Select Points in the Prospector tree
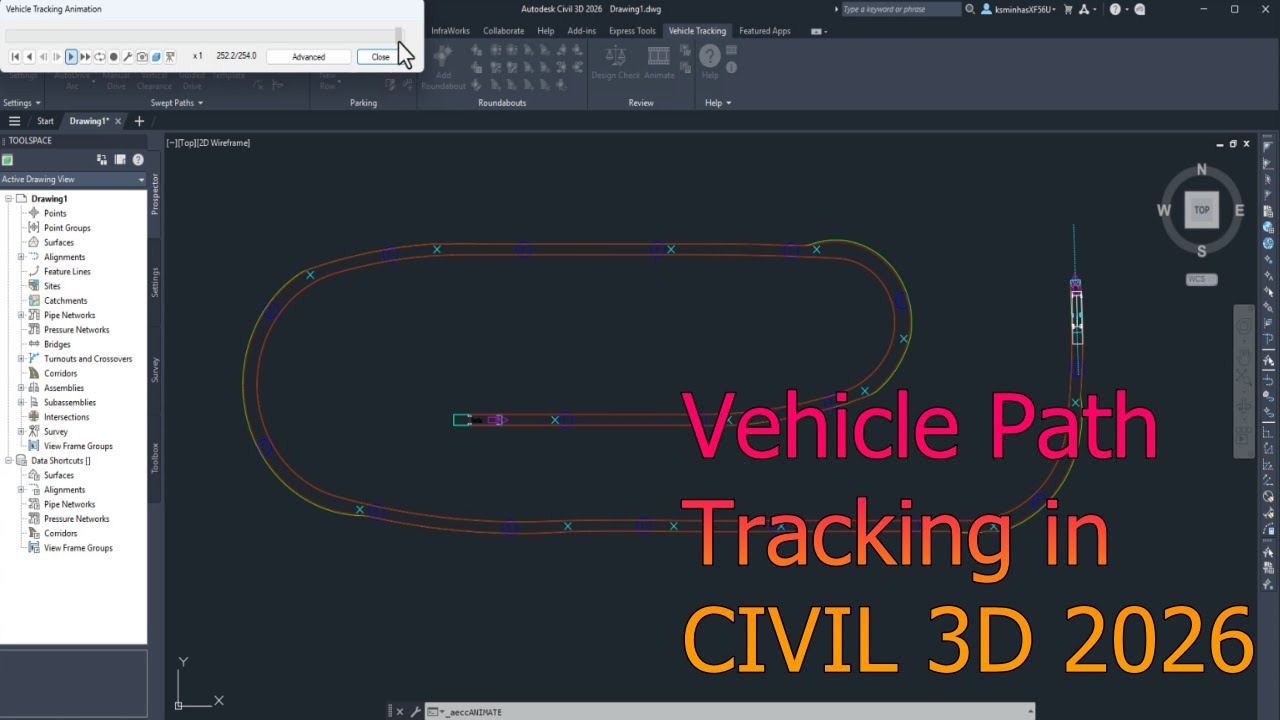This screenshot has width=1280, height=720. pyautogui.click(x=55, y=213)
